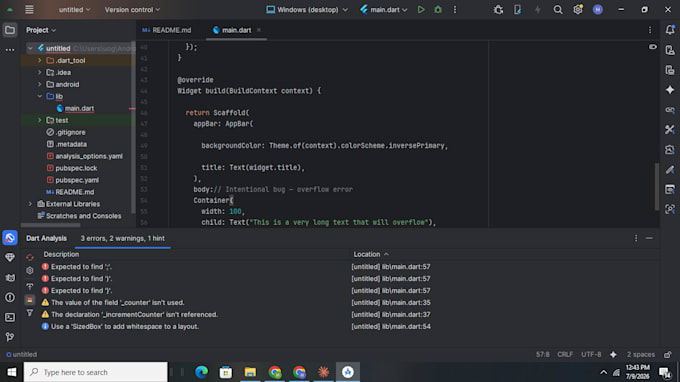Sort by the Location column header
This screenshot has width=680, height=382.
point(371,254)
